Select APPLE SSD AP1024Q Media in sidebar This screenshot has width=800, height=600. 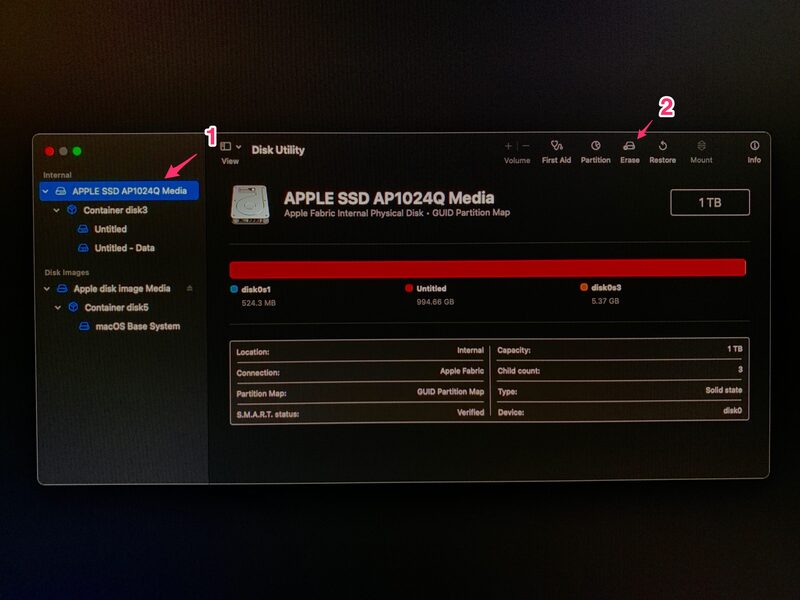pyautogui.click(x=119, y=191)
